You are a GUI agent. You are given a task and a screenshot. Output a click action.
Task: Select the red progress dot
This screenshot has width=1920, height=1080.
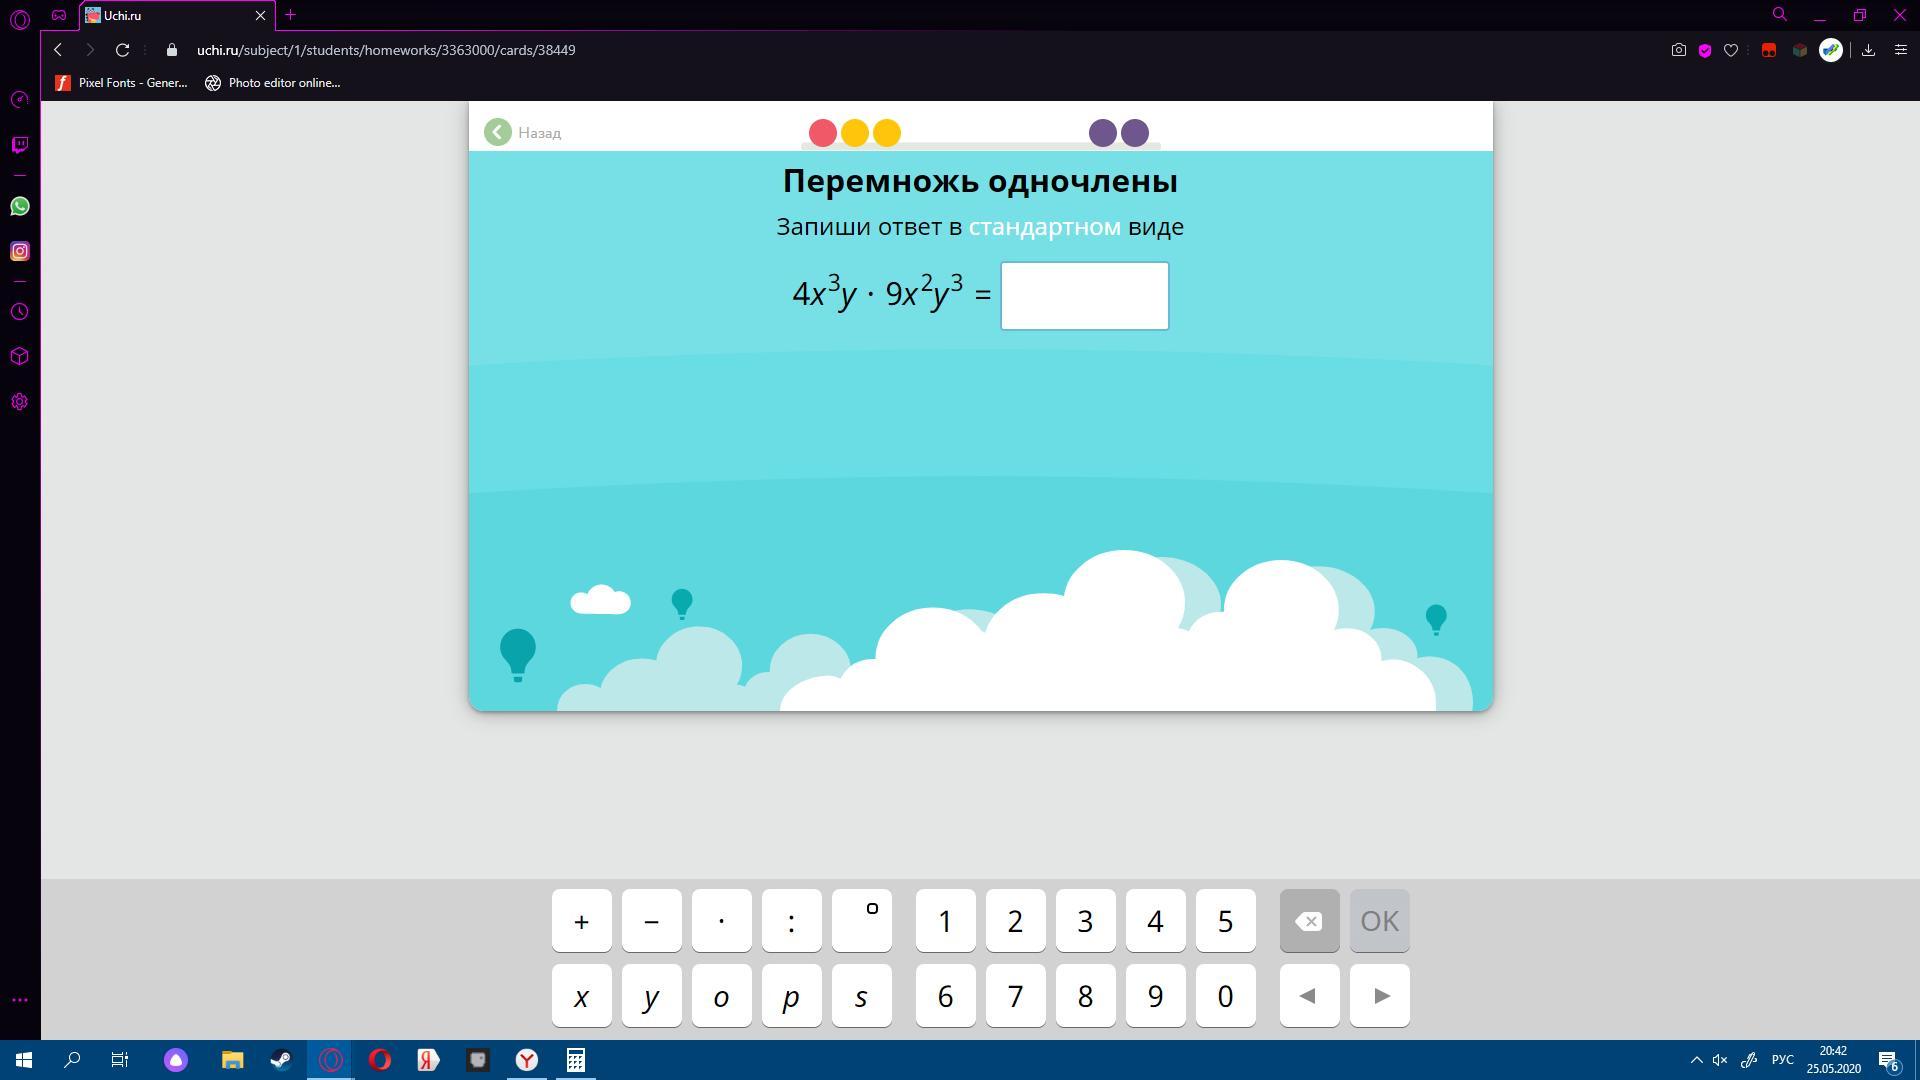[x=822, y=133]
